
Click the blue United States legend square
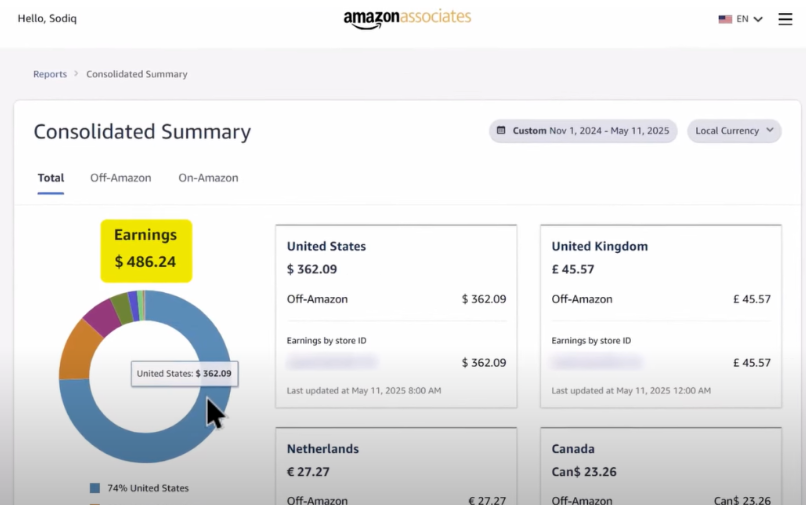tap(95, 488)
